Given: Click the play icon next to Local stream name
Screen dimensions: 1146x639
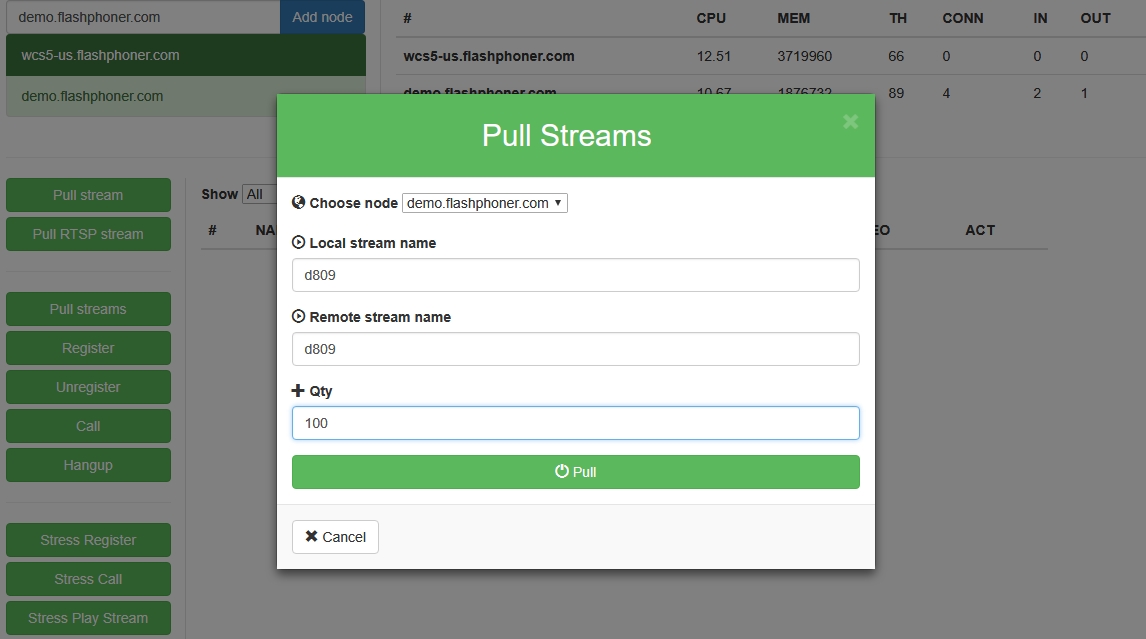Looking at the screenshot, I should tap(298, 242).
